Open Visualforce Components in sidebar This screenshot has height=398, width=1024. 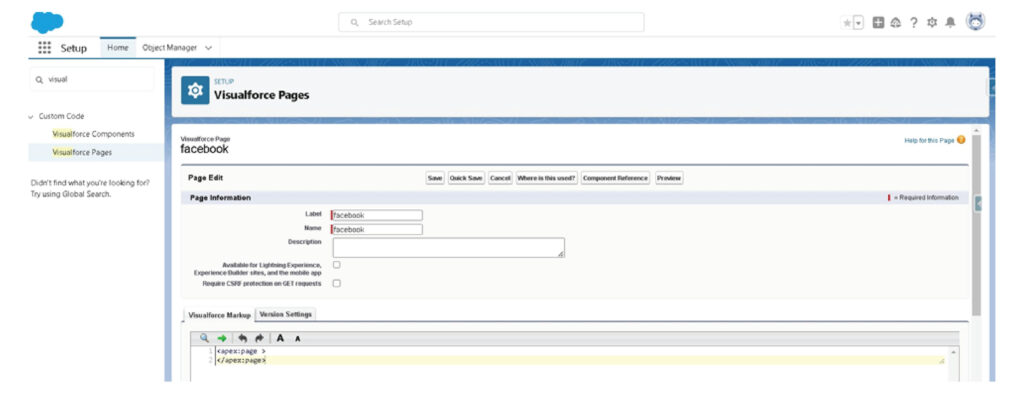click(x=93, y=134)
